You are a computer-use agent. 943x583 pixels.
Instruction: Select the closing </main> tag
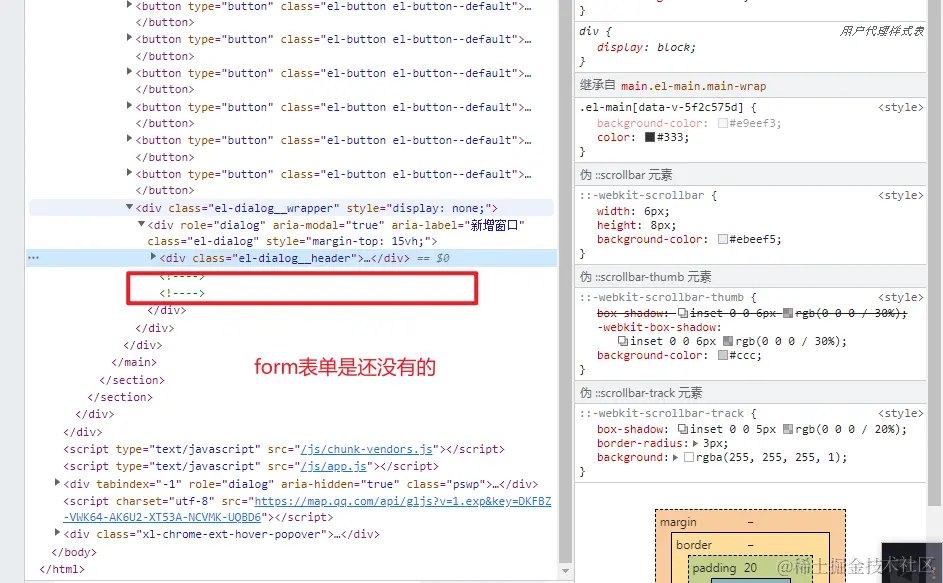[x=134, y=362]
